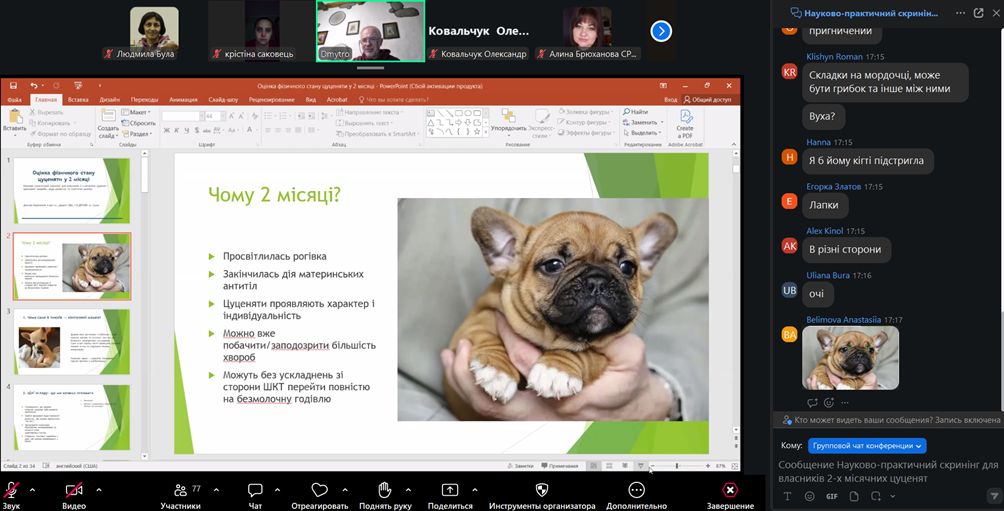Turn on camera with the Видео button
Image resolution: width=1004 pixels, height=511 pixels.
(74, 490)
